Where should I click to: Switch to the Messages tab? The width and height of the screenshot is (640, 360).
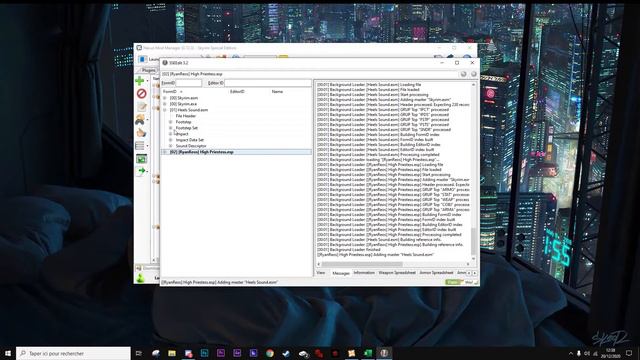pyautogui.click(x=341, y=273)
